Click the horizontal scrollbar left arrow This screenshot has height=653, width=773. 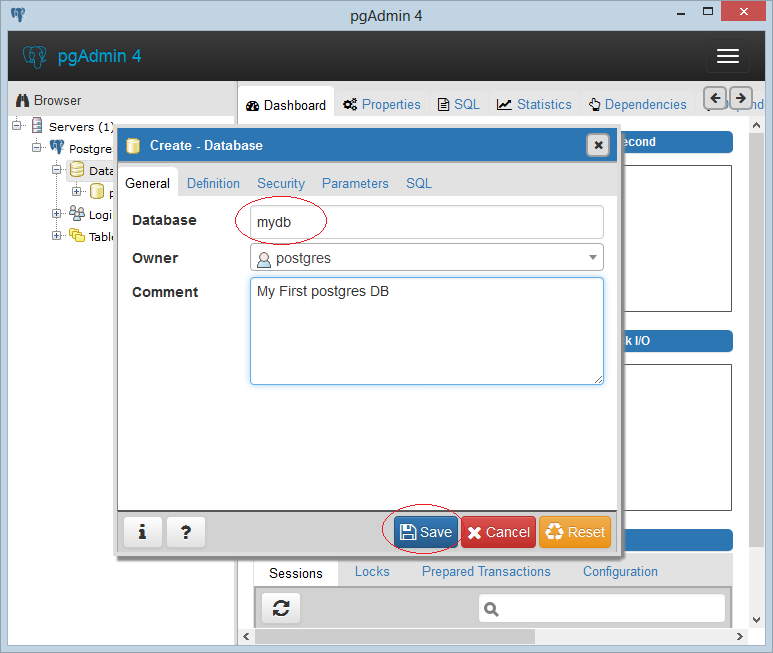pos(246,636)
